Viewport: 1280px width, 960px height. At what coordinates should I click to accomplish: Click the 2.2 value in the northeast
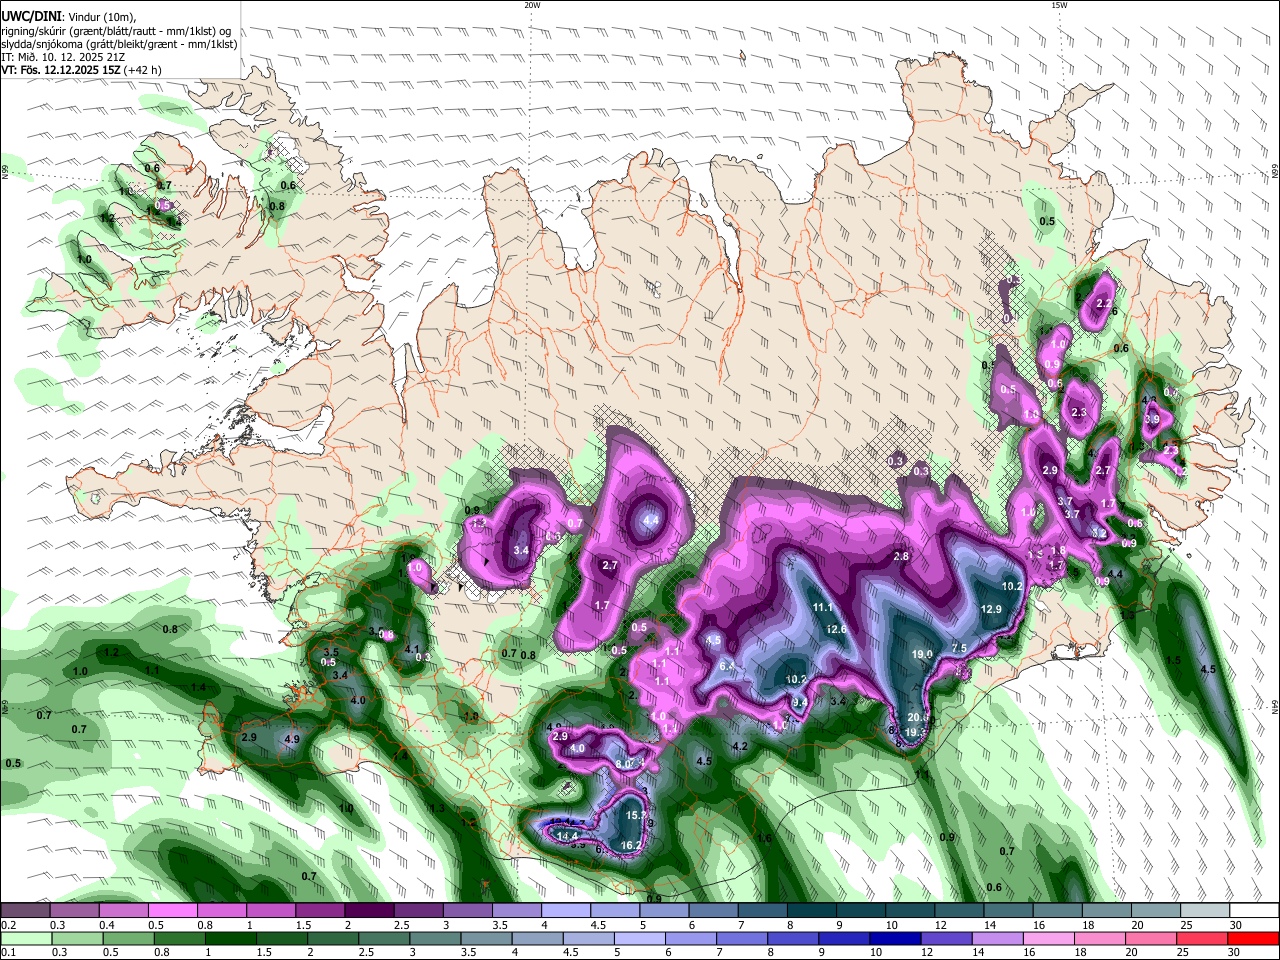coord(1105,303)
